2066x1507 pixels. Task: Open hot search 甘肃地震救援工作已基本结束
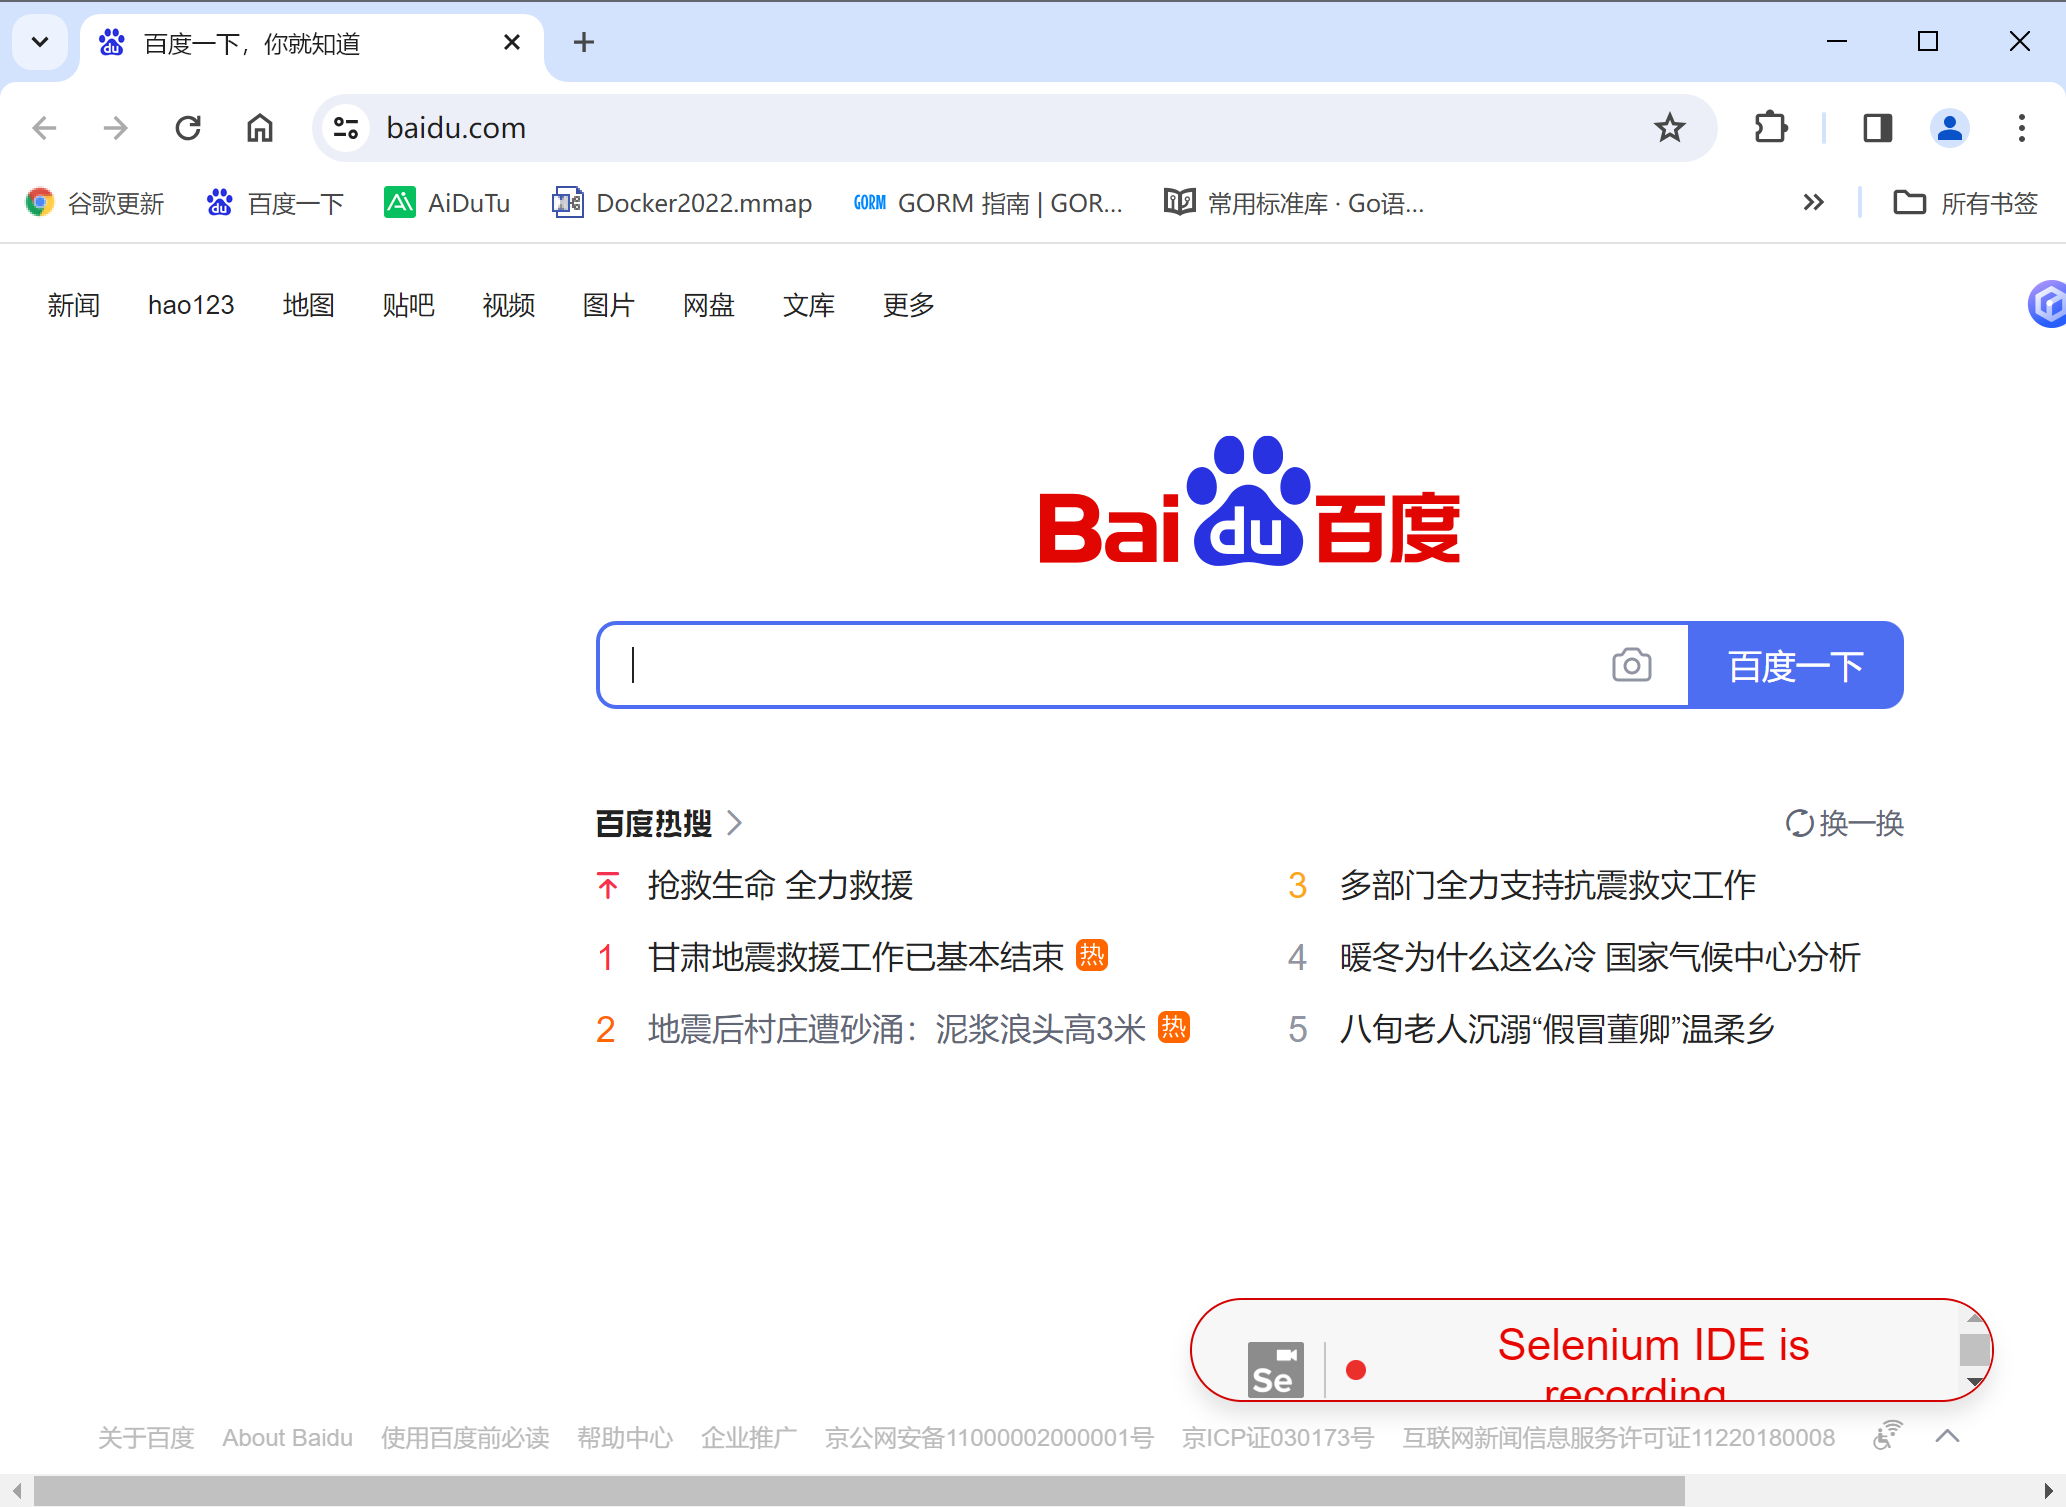[x=855, y=957]
